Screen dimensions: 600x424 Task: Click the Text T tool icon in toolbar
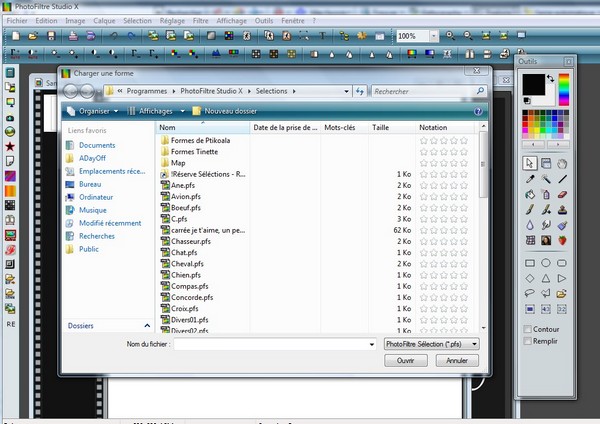tap(322, 36)
